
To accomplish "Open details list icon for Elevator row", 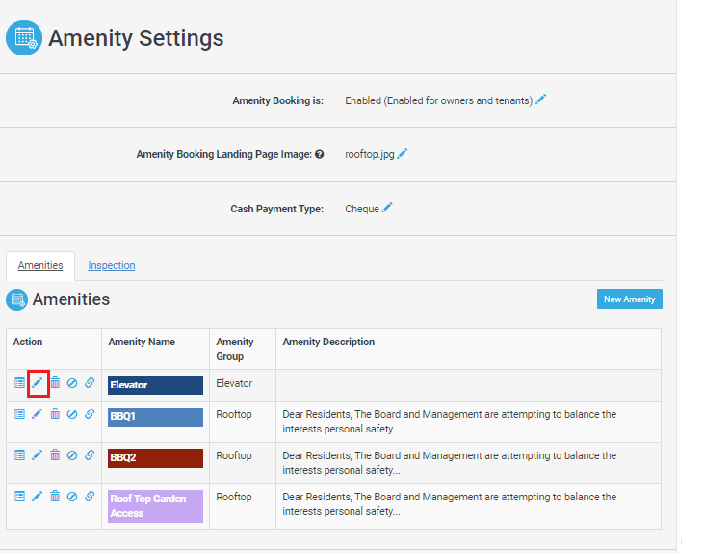I will [x=19, y=383].
